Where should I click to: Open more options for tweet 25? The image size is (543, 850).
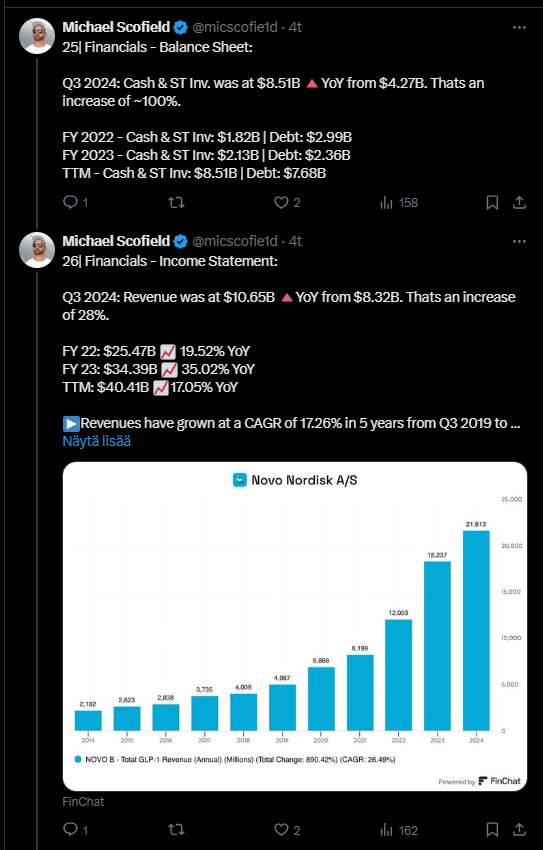pos(519,27)
